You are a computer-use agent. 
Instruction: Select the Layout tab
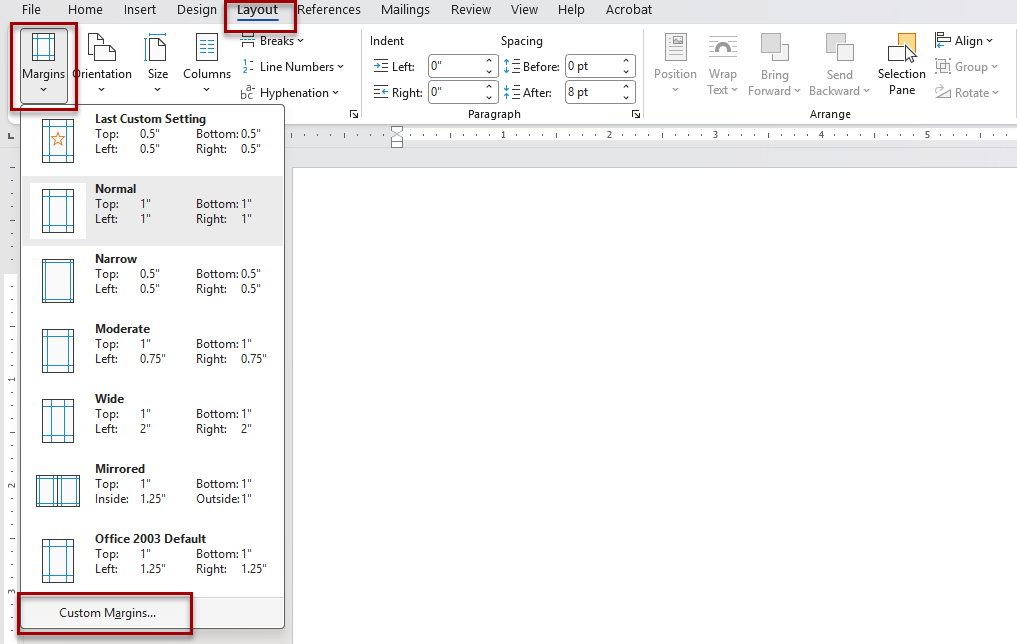[257, 10]
